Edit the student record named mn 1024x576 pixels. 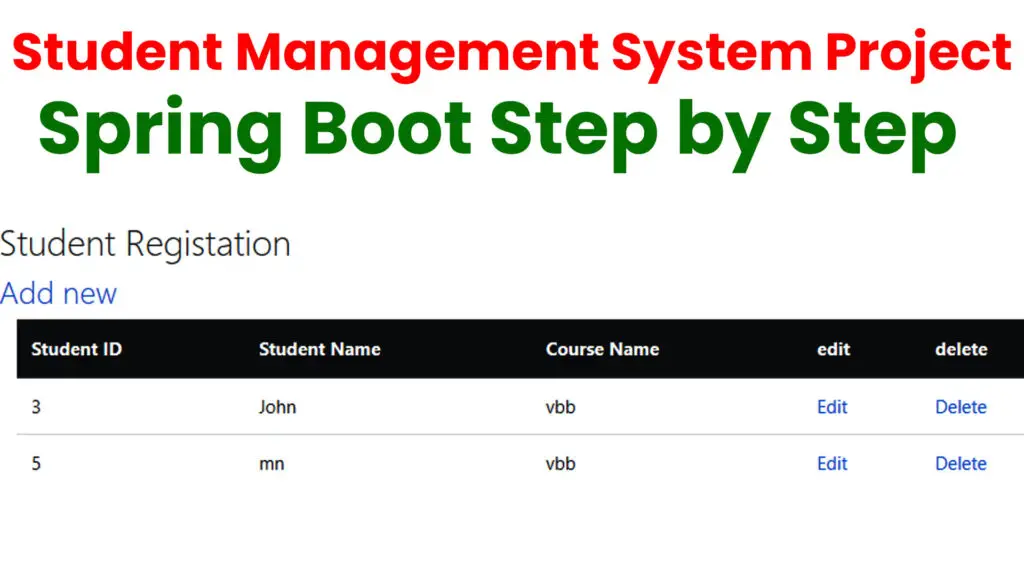(832, 463)
